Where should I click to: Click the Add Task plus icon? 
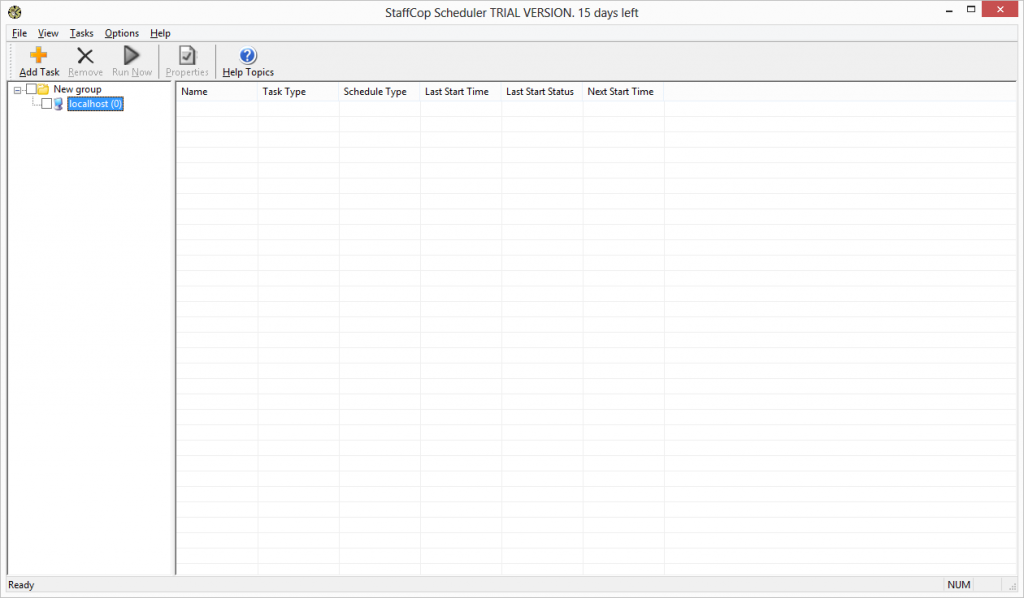(x=39, y=56)
